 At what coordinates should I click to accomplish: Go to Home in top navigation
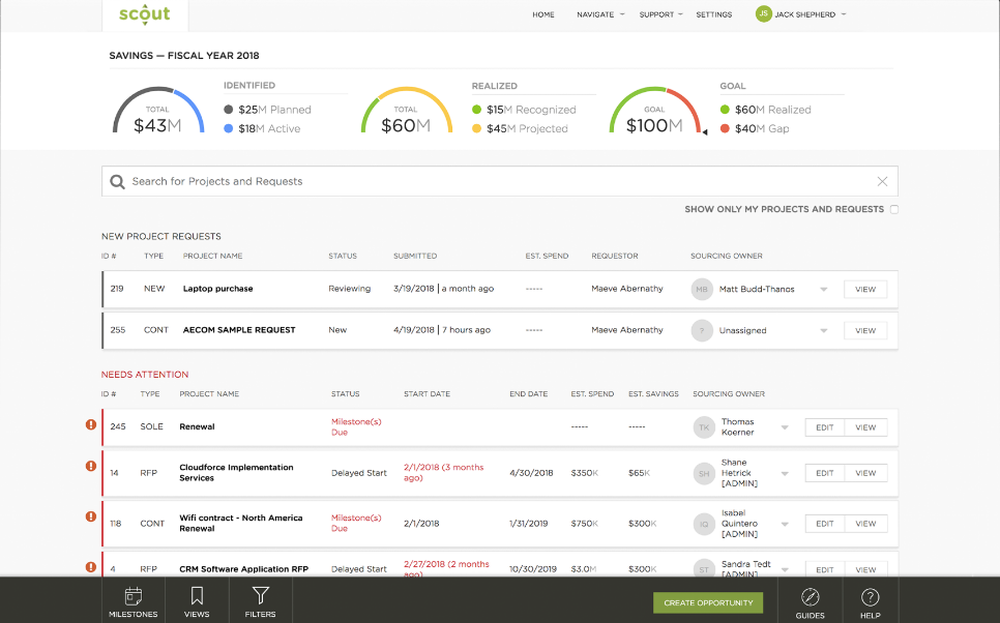(x=543, y=15)
